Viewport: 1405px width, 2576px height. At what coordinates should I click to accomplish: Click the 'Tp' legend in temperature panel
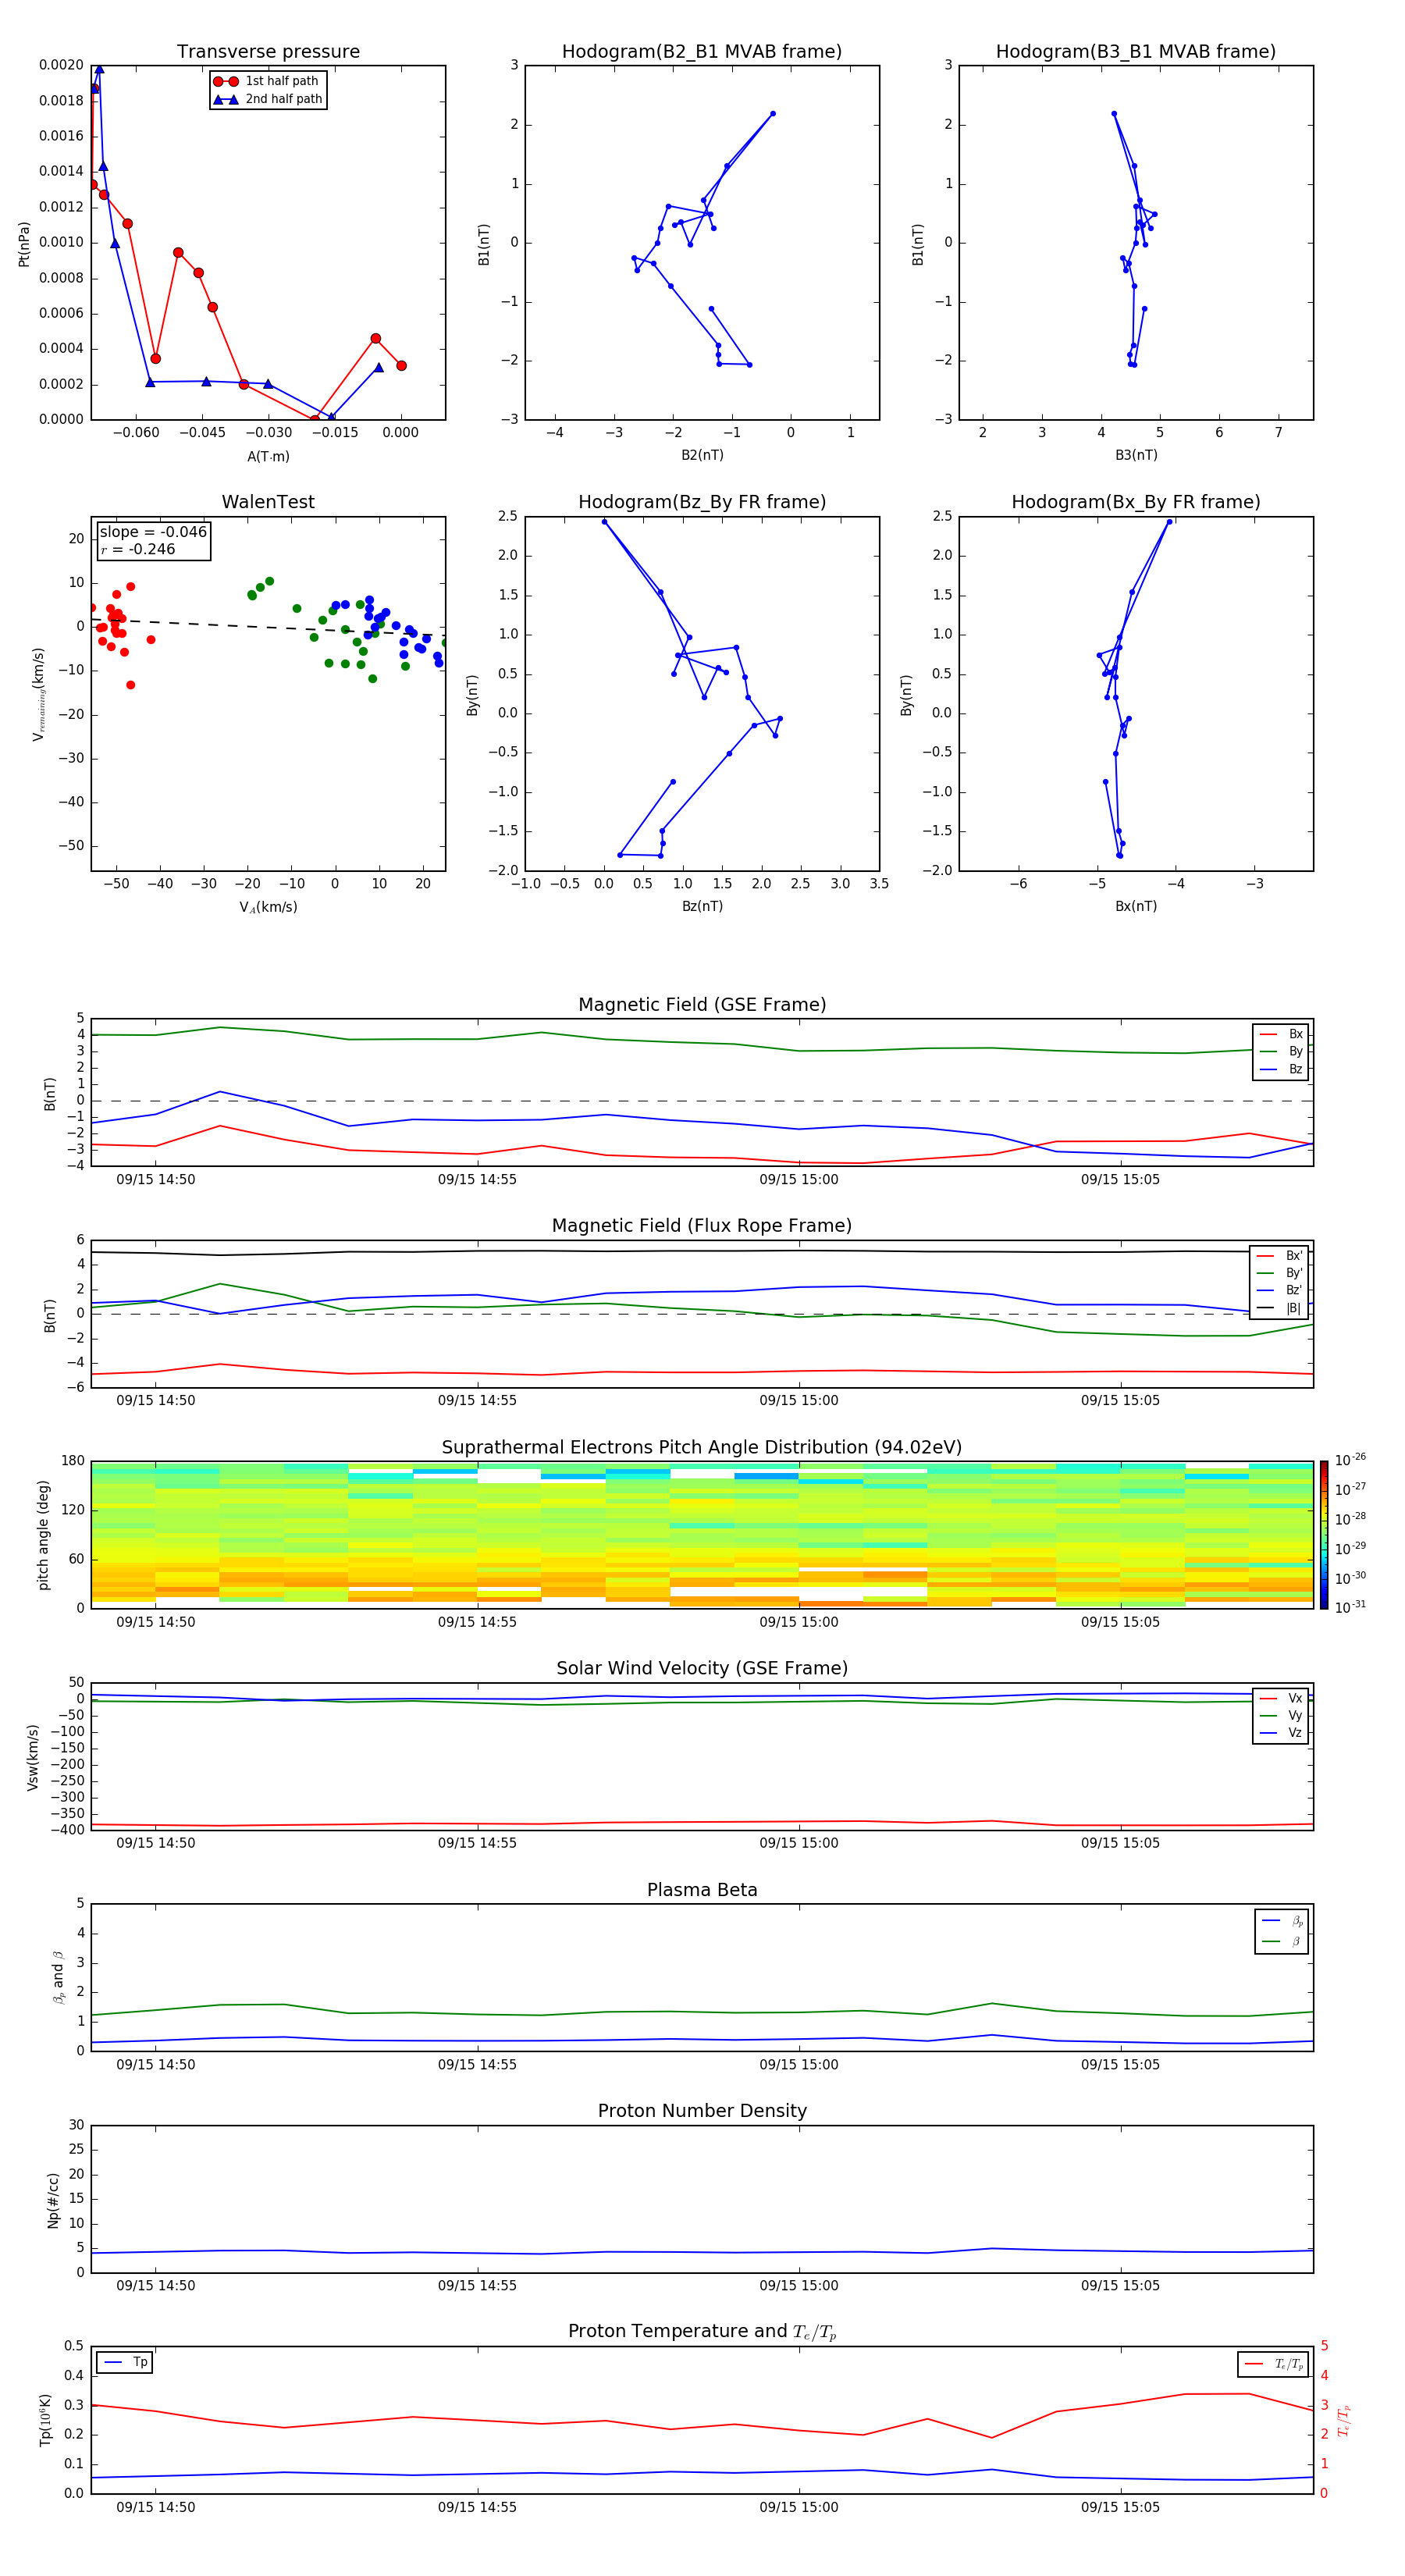coord(124,2363)
